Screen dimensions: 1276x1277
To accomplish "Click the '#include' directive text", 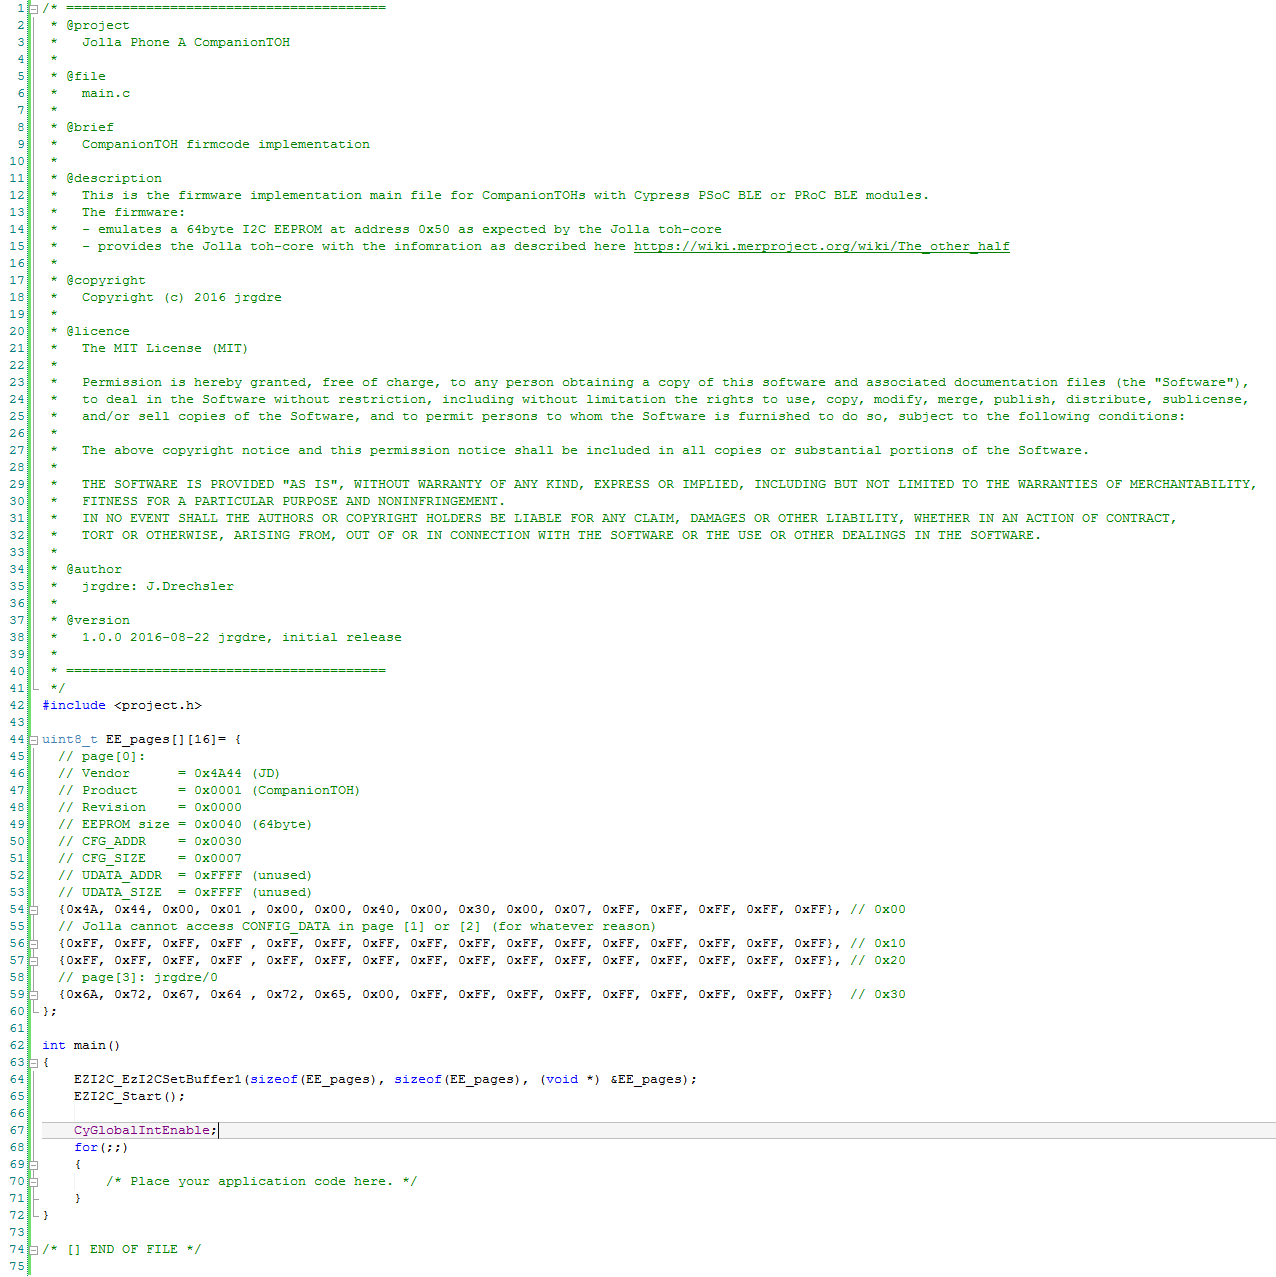I will [x=74, y=705].
